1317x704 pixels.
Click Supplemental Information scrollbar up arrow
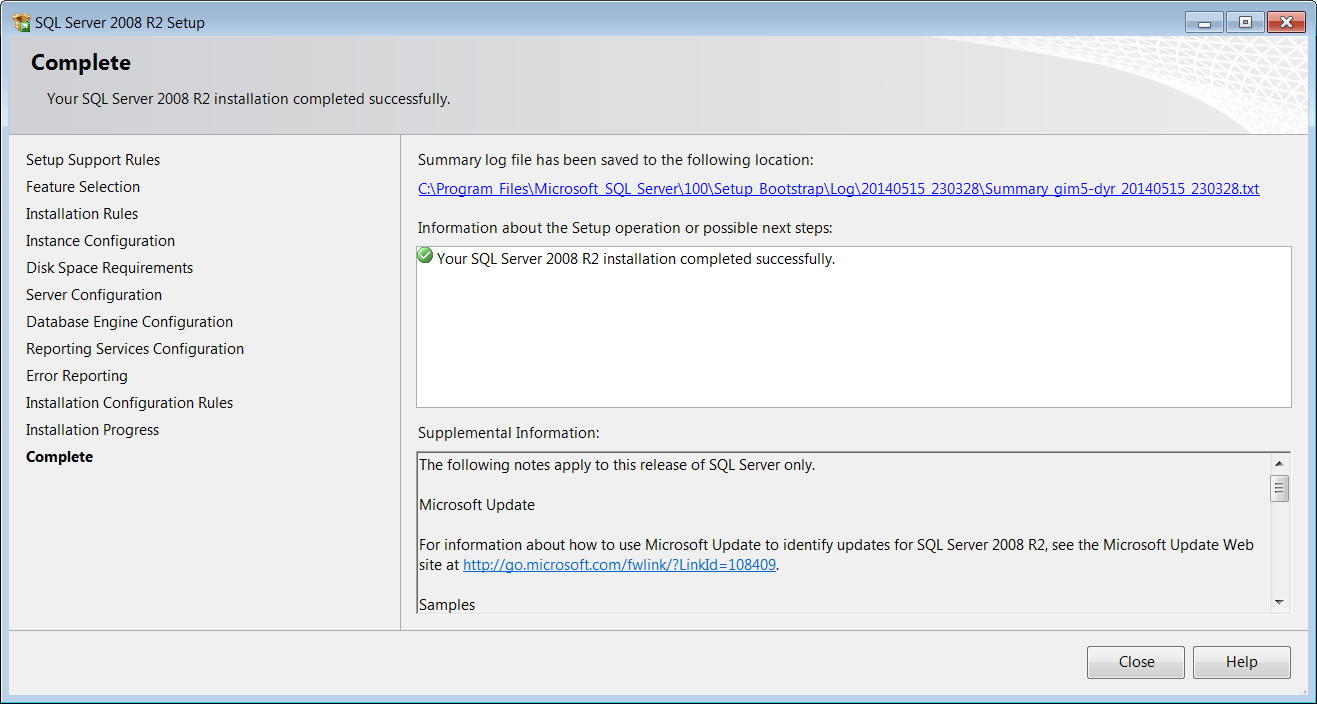1279,464
